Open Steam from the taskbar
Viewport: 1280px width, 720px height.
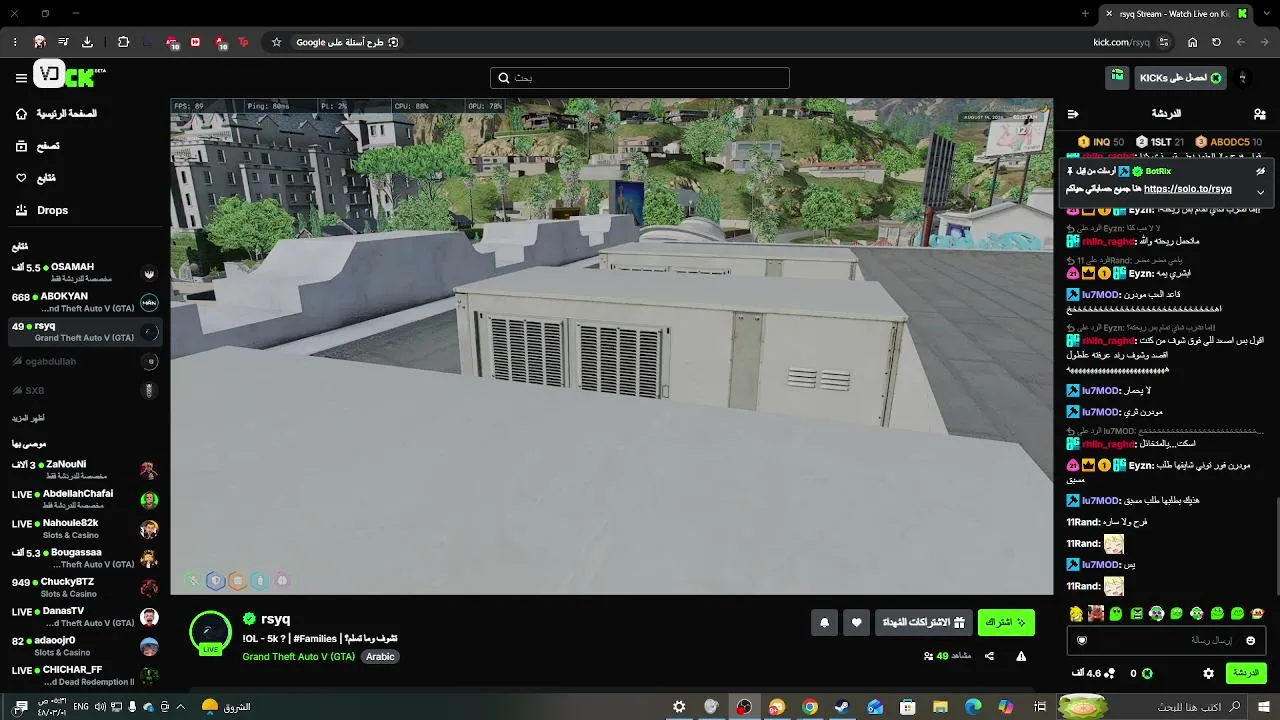[x=843, y=707]
